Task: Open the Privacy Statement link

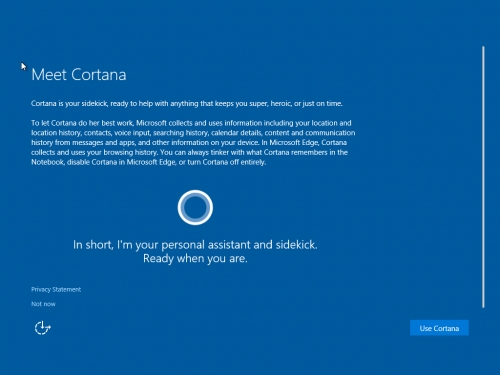Action: coord(56,289)
